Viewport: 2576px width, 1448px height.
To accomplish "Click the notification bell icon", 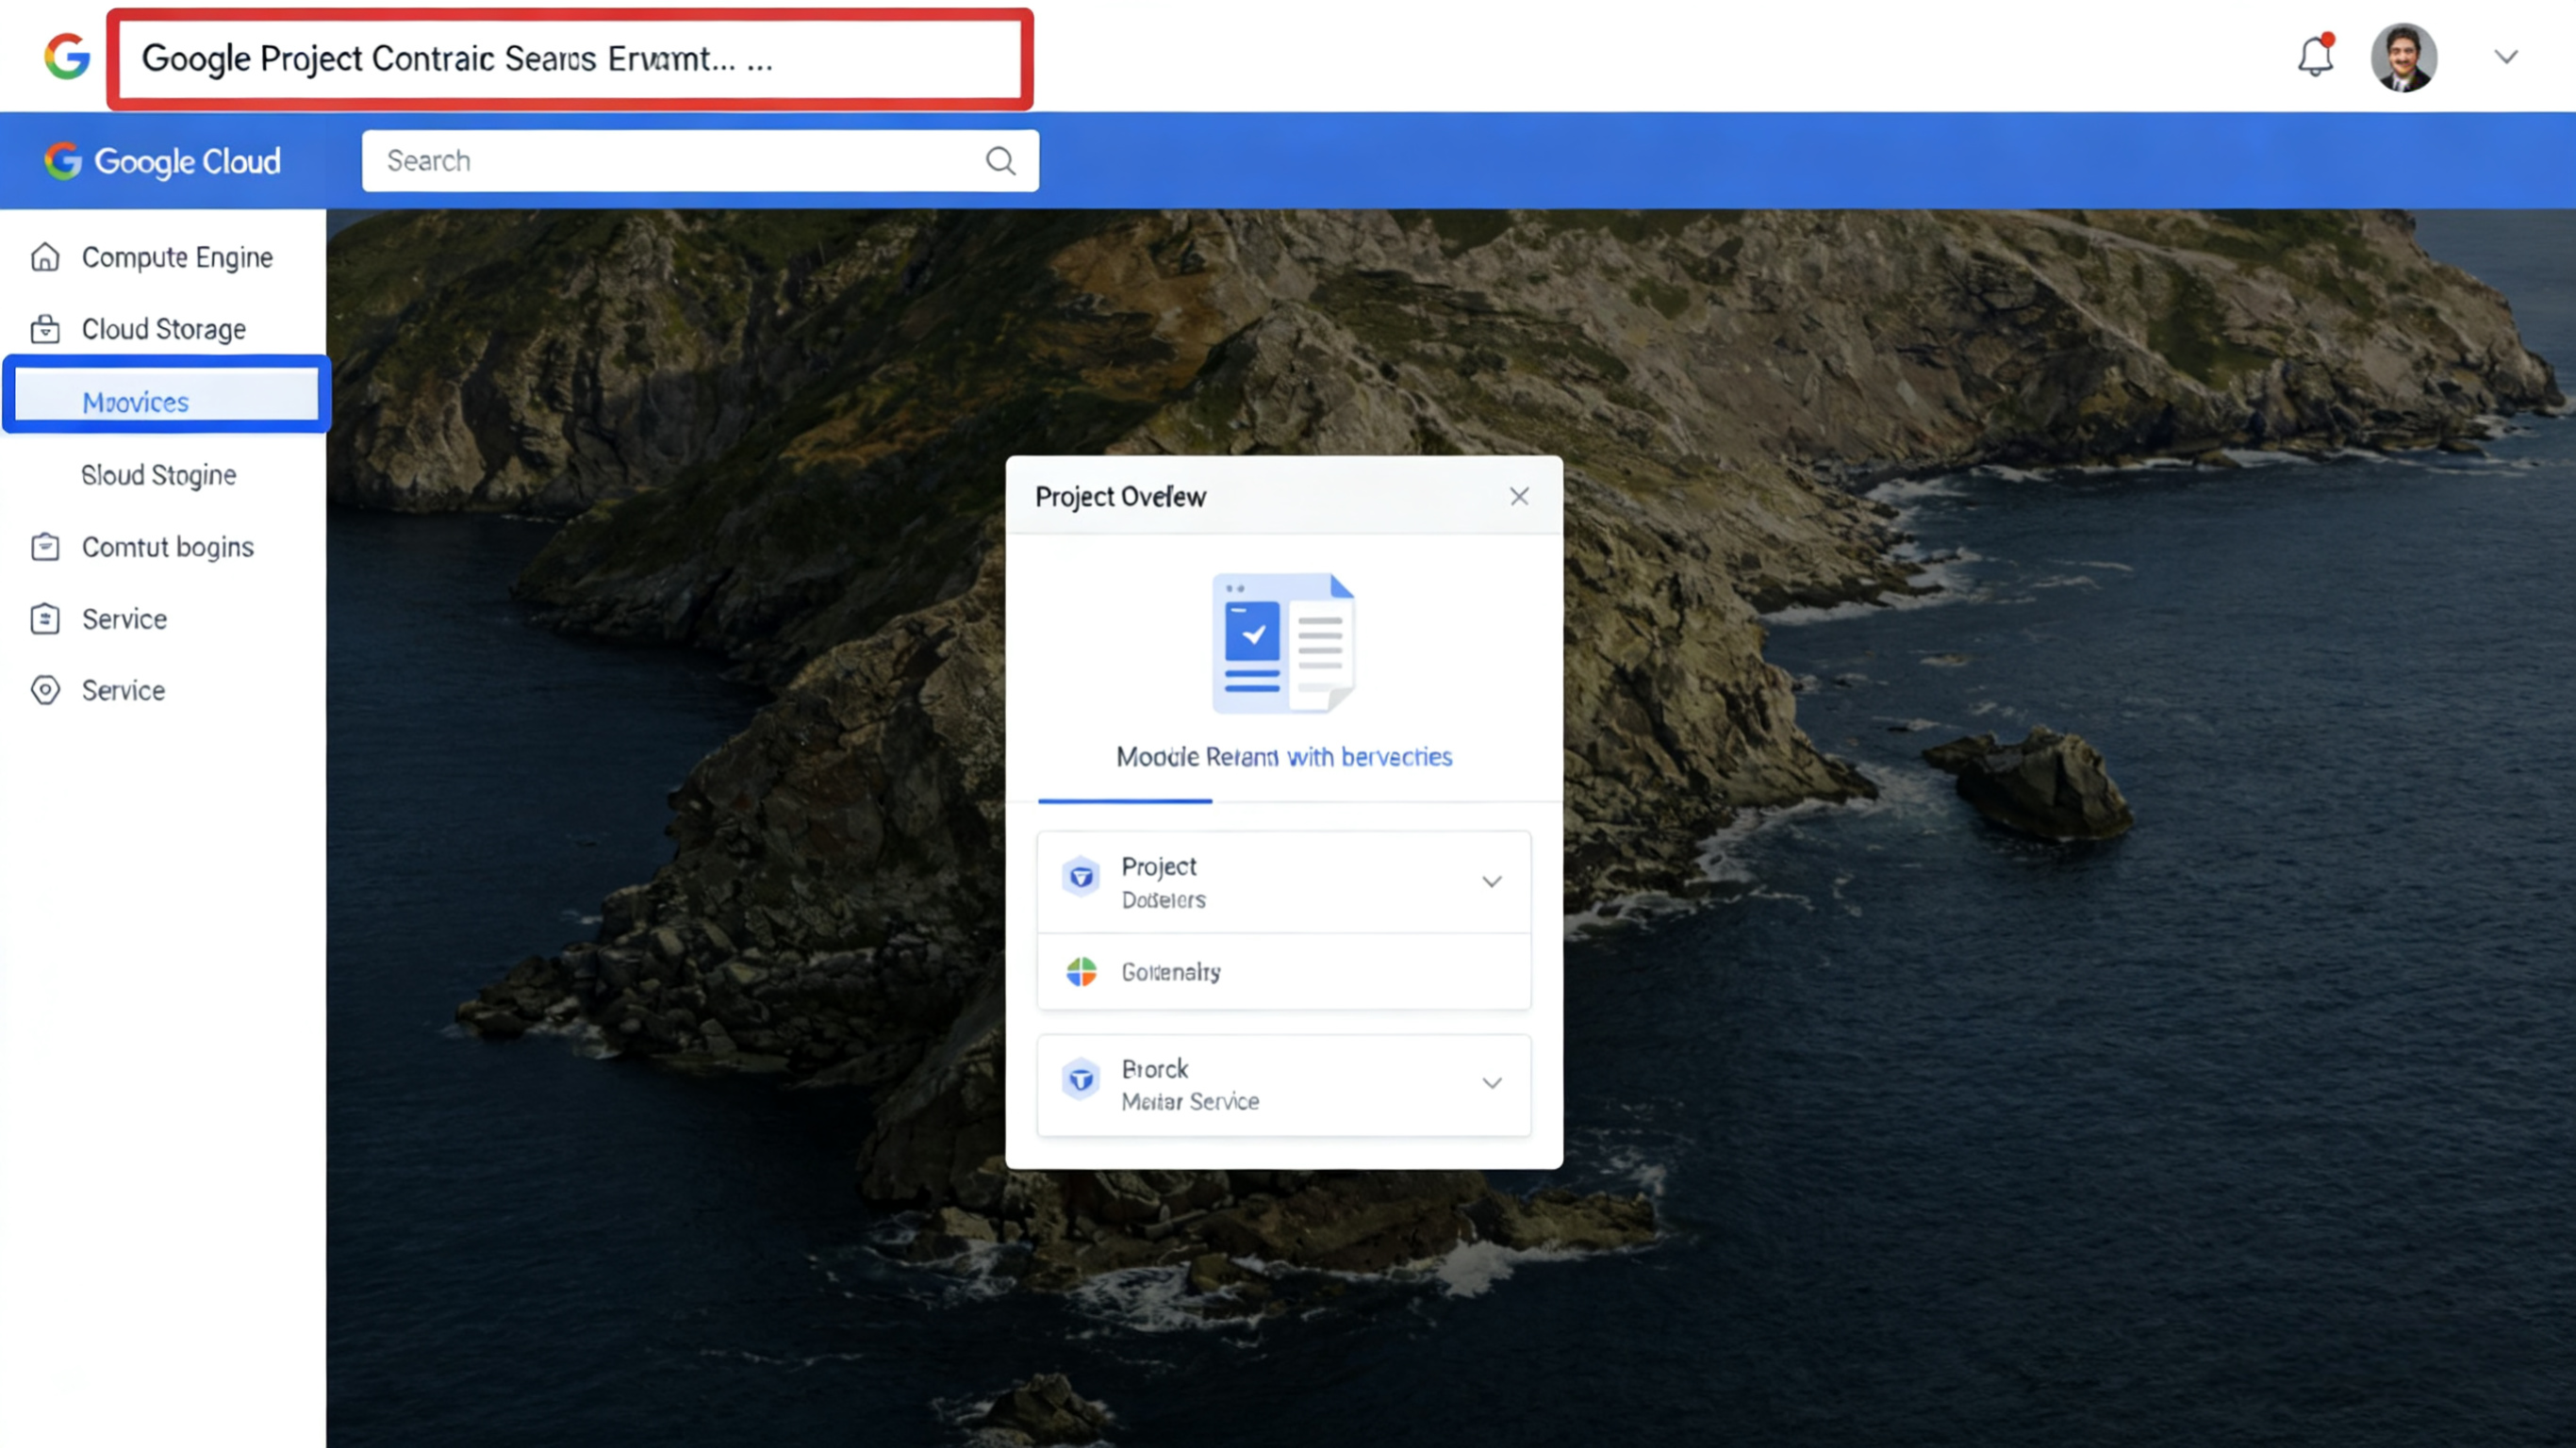I will pyautogui.click(x=2314, y=56).
